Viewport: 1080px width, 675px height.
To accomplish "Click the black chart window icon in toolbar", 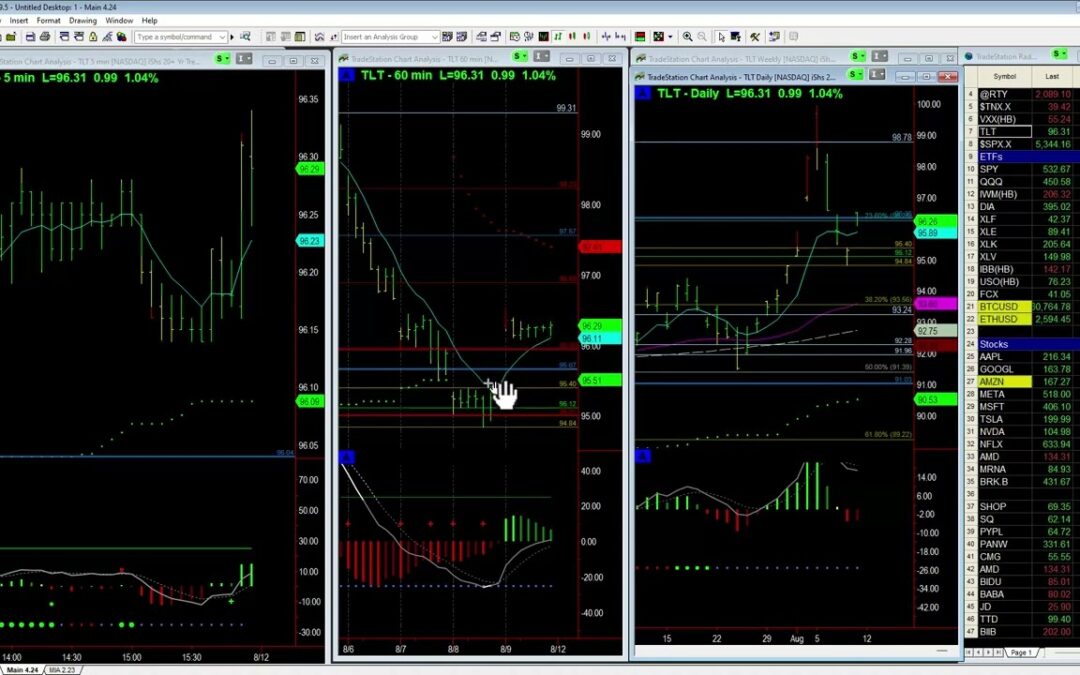I will tap(544, 37).
